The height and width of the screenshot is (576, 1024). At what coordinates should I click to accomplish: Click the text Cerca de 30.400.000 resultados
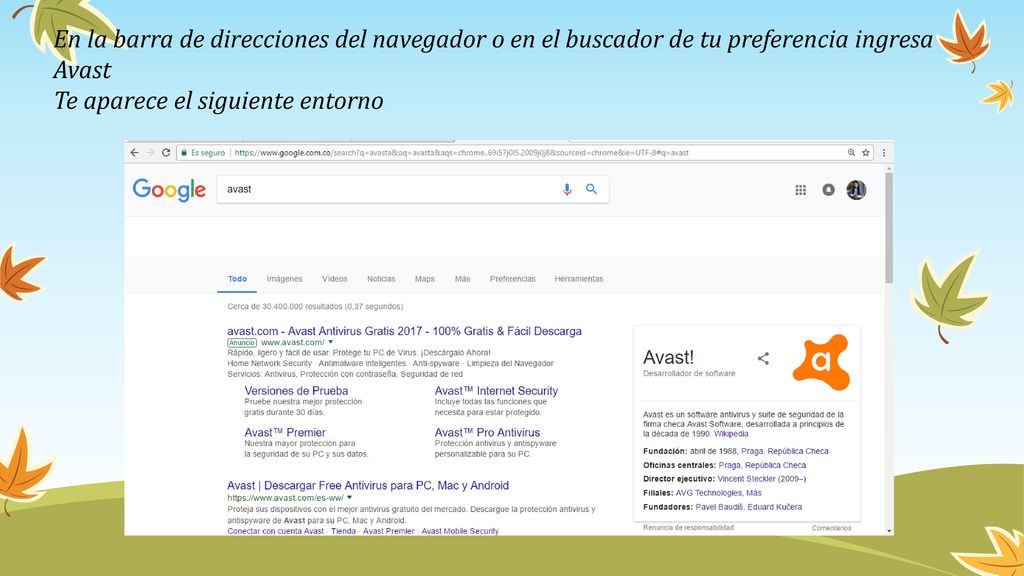tap(285, 306)
